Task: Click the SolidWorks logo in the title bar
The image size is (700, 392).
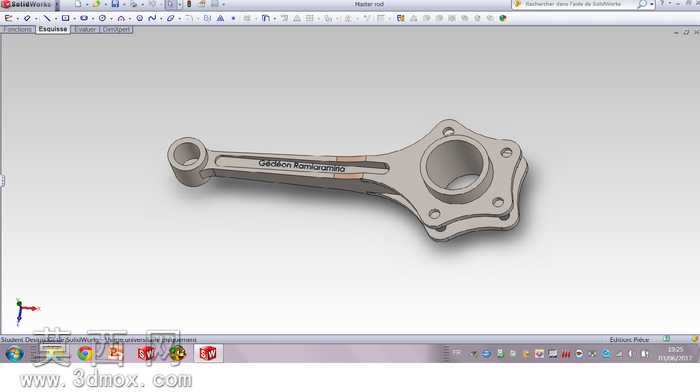Action: 27,4
